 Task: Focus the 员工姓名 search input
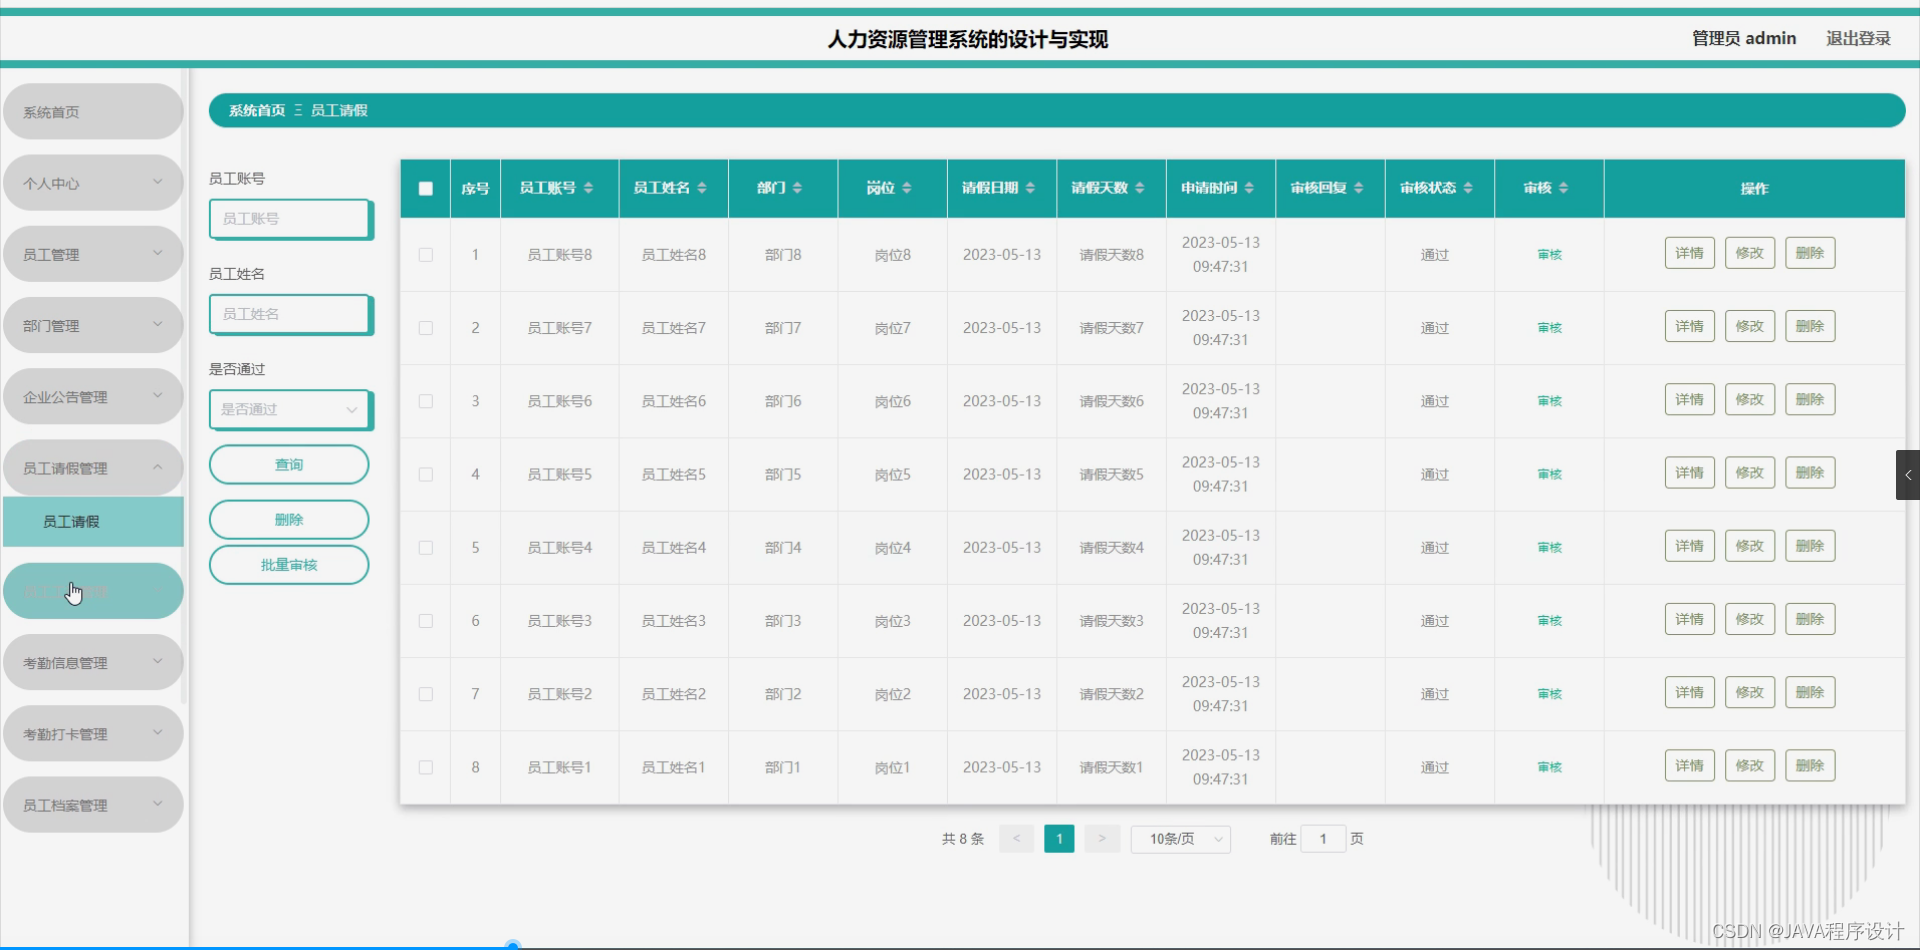coord(290,314)
